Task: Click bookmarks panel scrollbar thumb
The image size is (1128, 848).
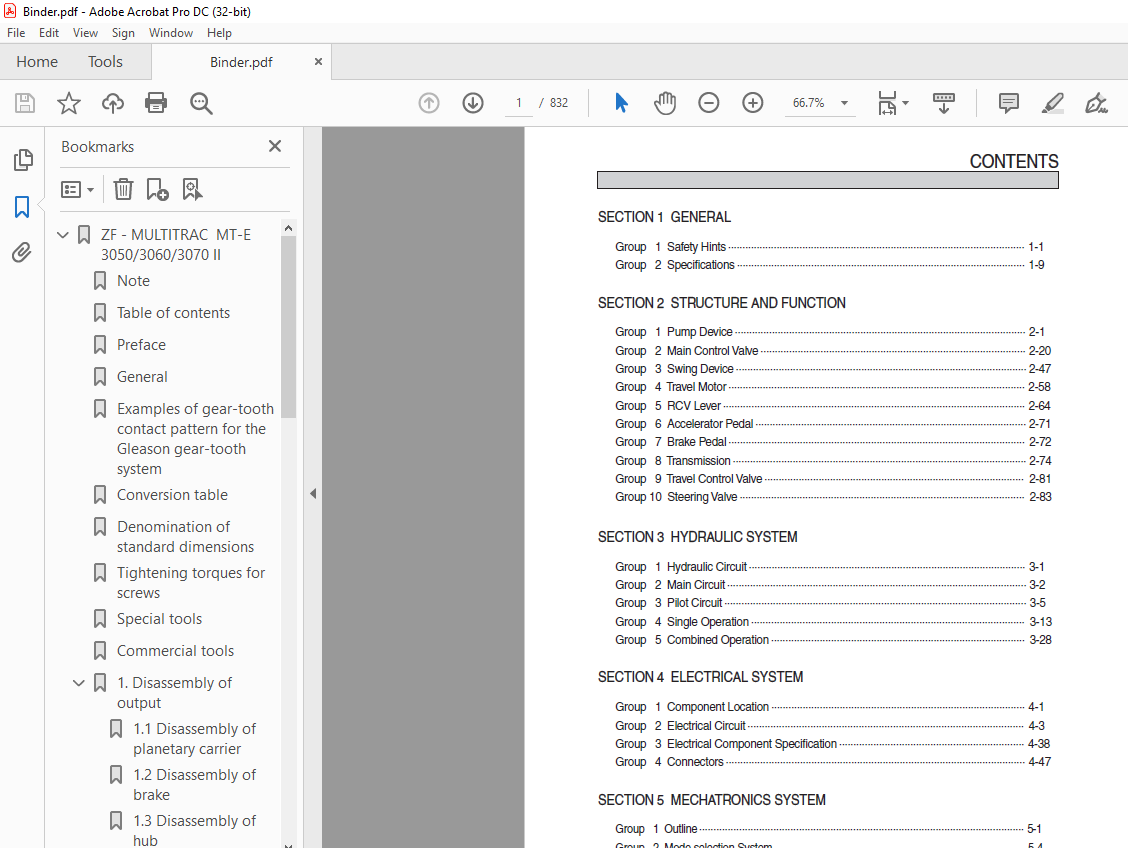Action: [288, 327]
